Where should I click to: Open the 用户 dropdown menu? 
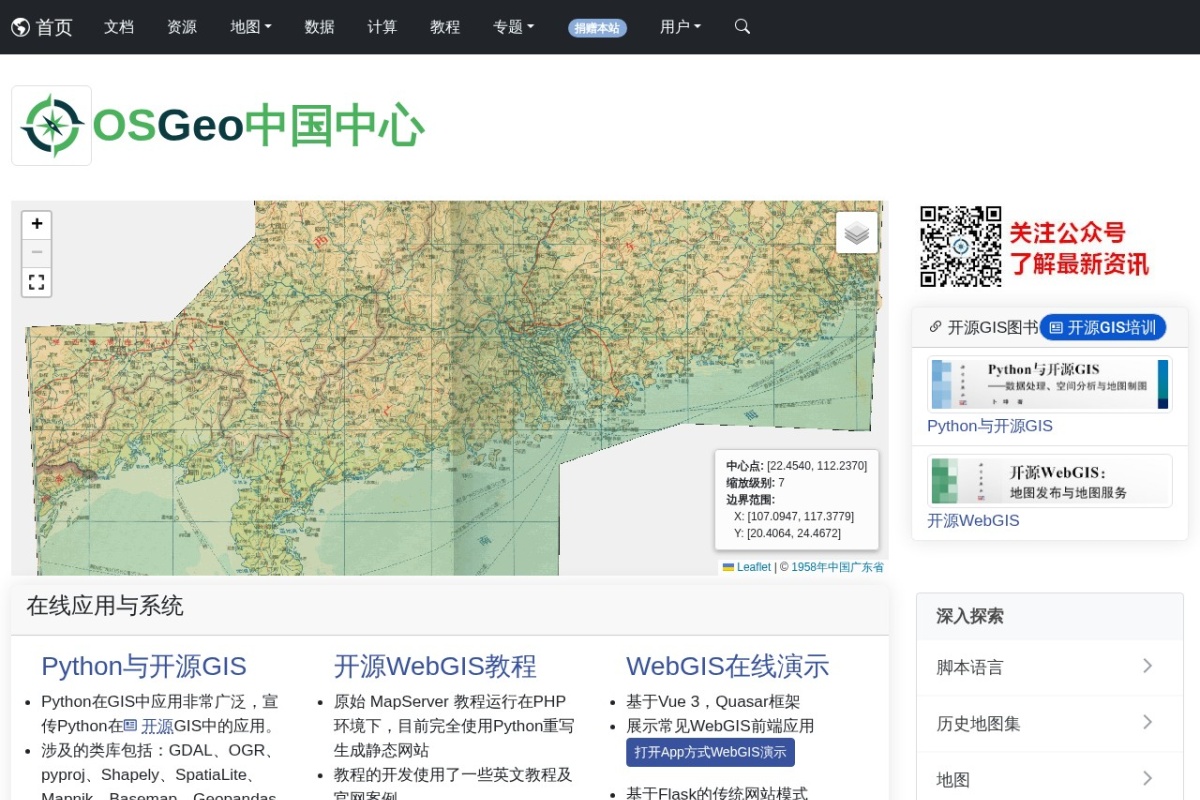pos(681,27)
